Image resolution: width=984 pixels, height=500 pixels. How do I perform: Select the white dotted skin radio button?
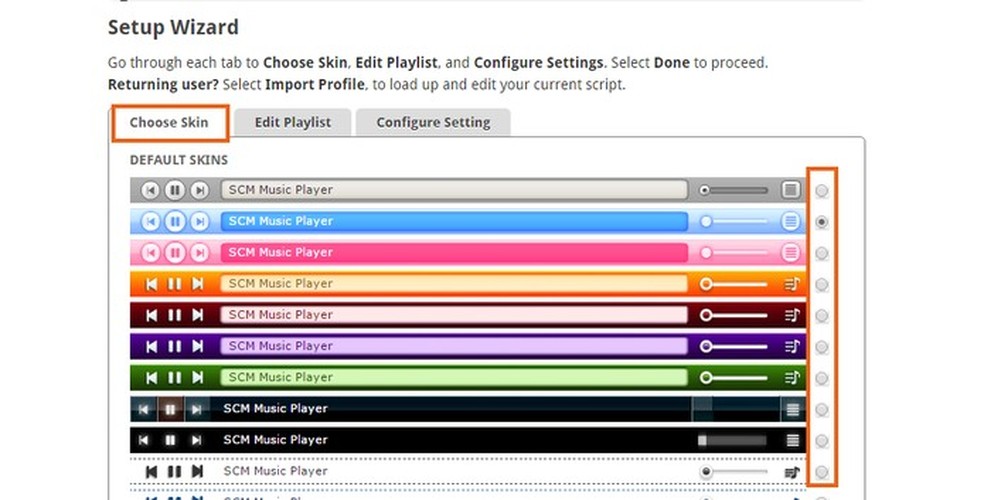tap(821, 472)
